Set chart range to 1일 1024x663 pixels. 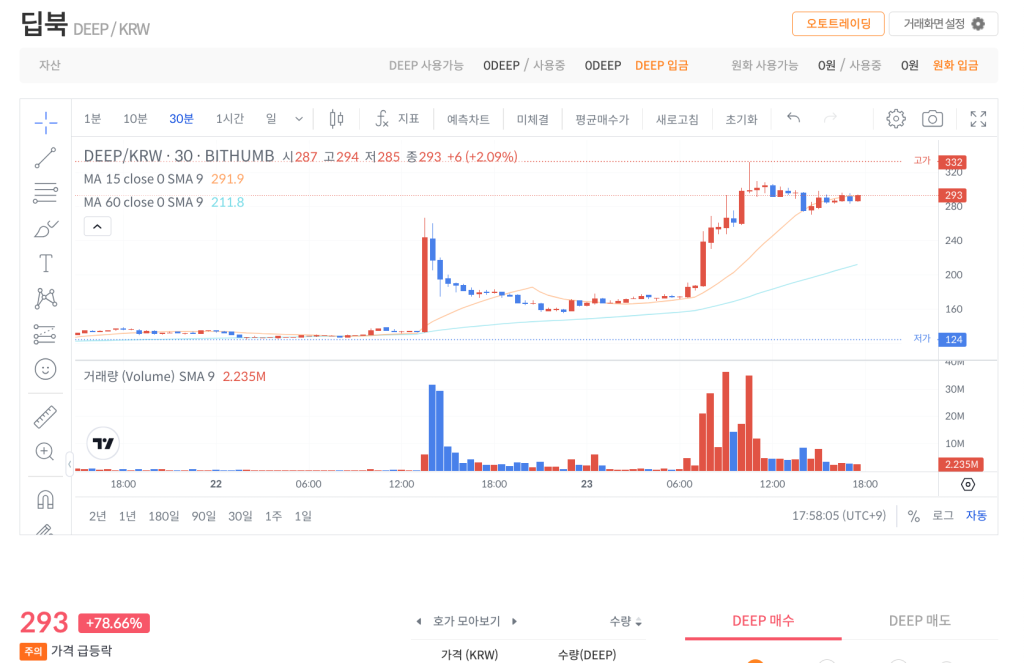pos(303,516)
